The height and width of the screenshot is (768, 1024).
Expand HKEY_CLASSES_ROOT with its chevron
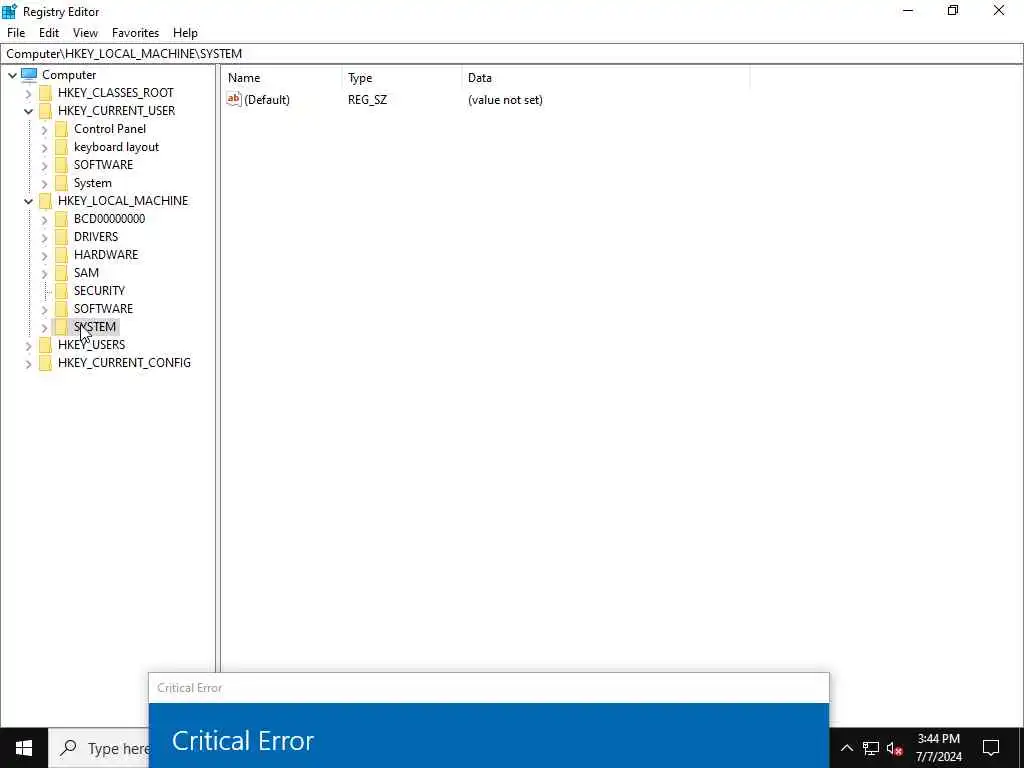coord(28,93)
